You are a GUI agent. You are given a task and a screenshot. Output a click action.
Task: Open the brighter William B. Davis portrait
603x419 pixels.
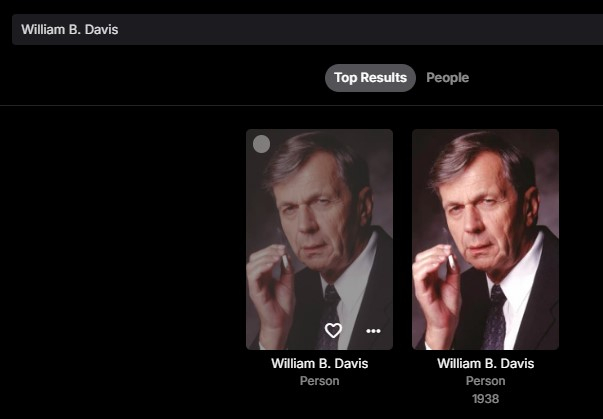[x=485, y=238]
